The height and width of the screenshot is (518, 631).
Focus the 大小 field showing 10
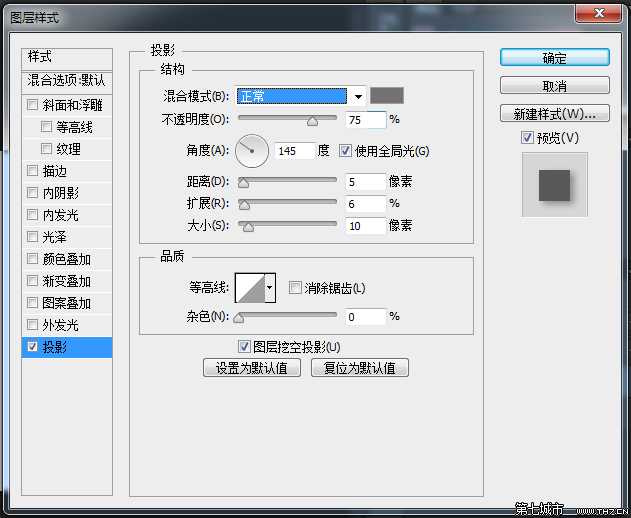365,225
